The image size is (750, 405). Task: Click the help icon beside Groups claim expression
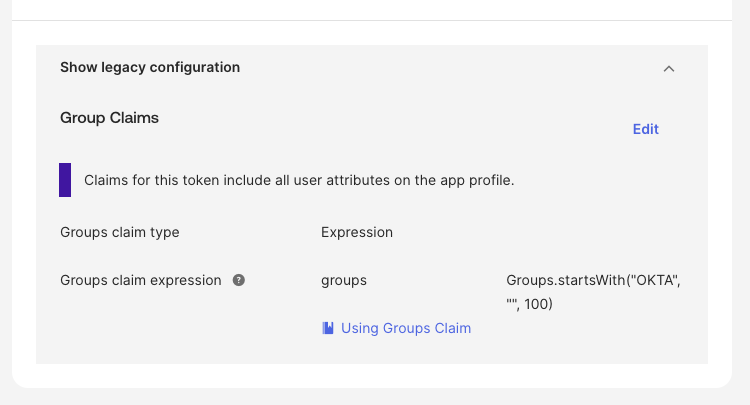(239, 280)
